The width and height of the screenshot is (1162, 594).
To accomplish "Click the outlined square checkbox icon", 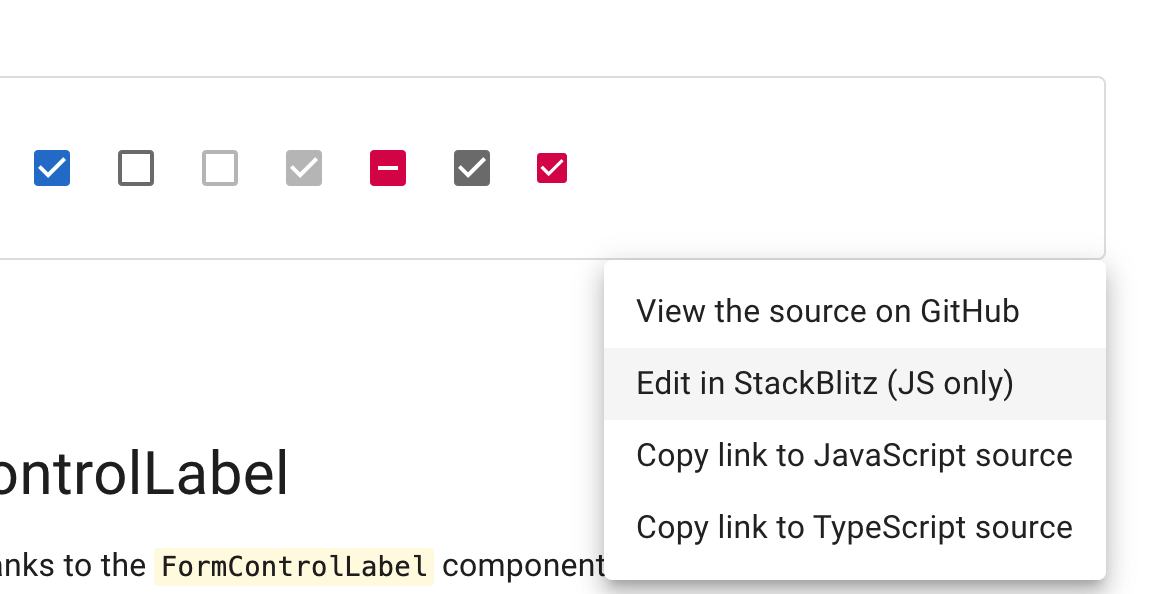I will (136, 168).
